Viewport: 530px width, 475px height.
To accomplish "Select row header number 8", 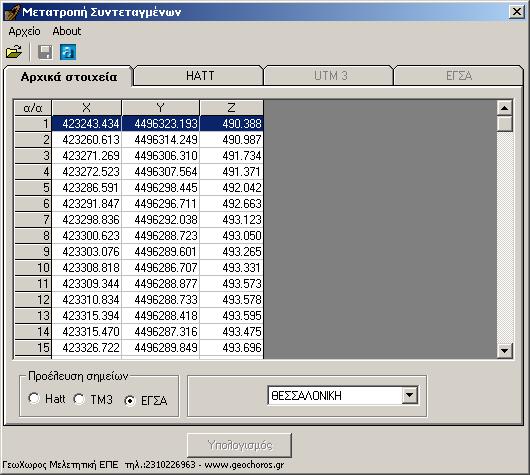I will click(33, 236).
